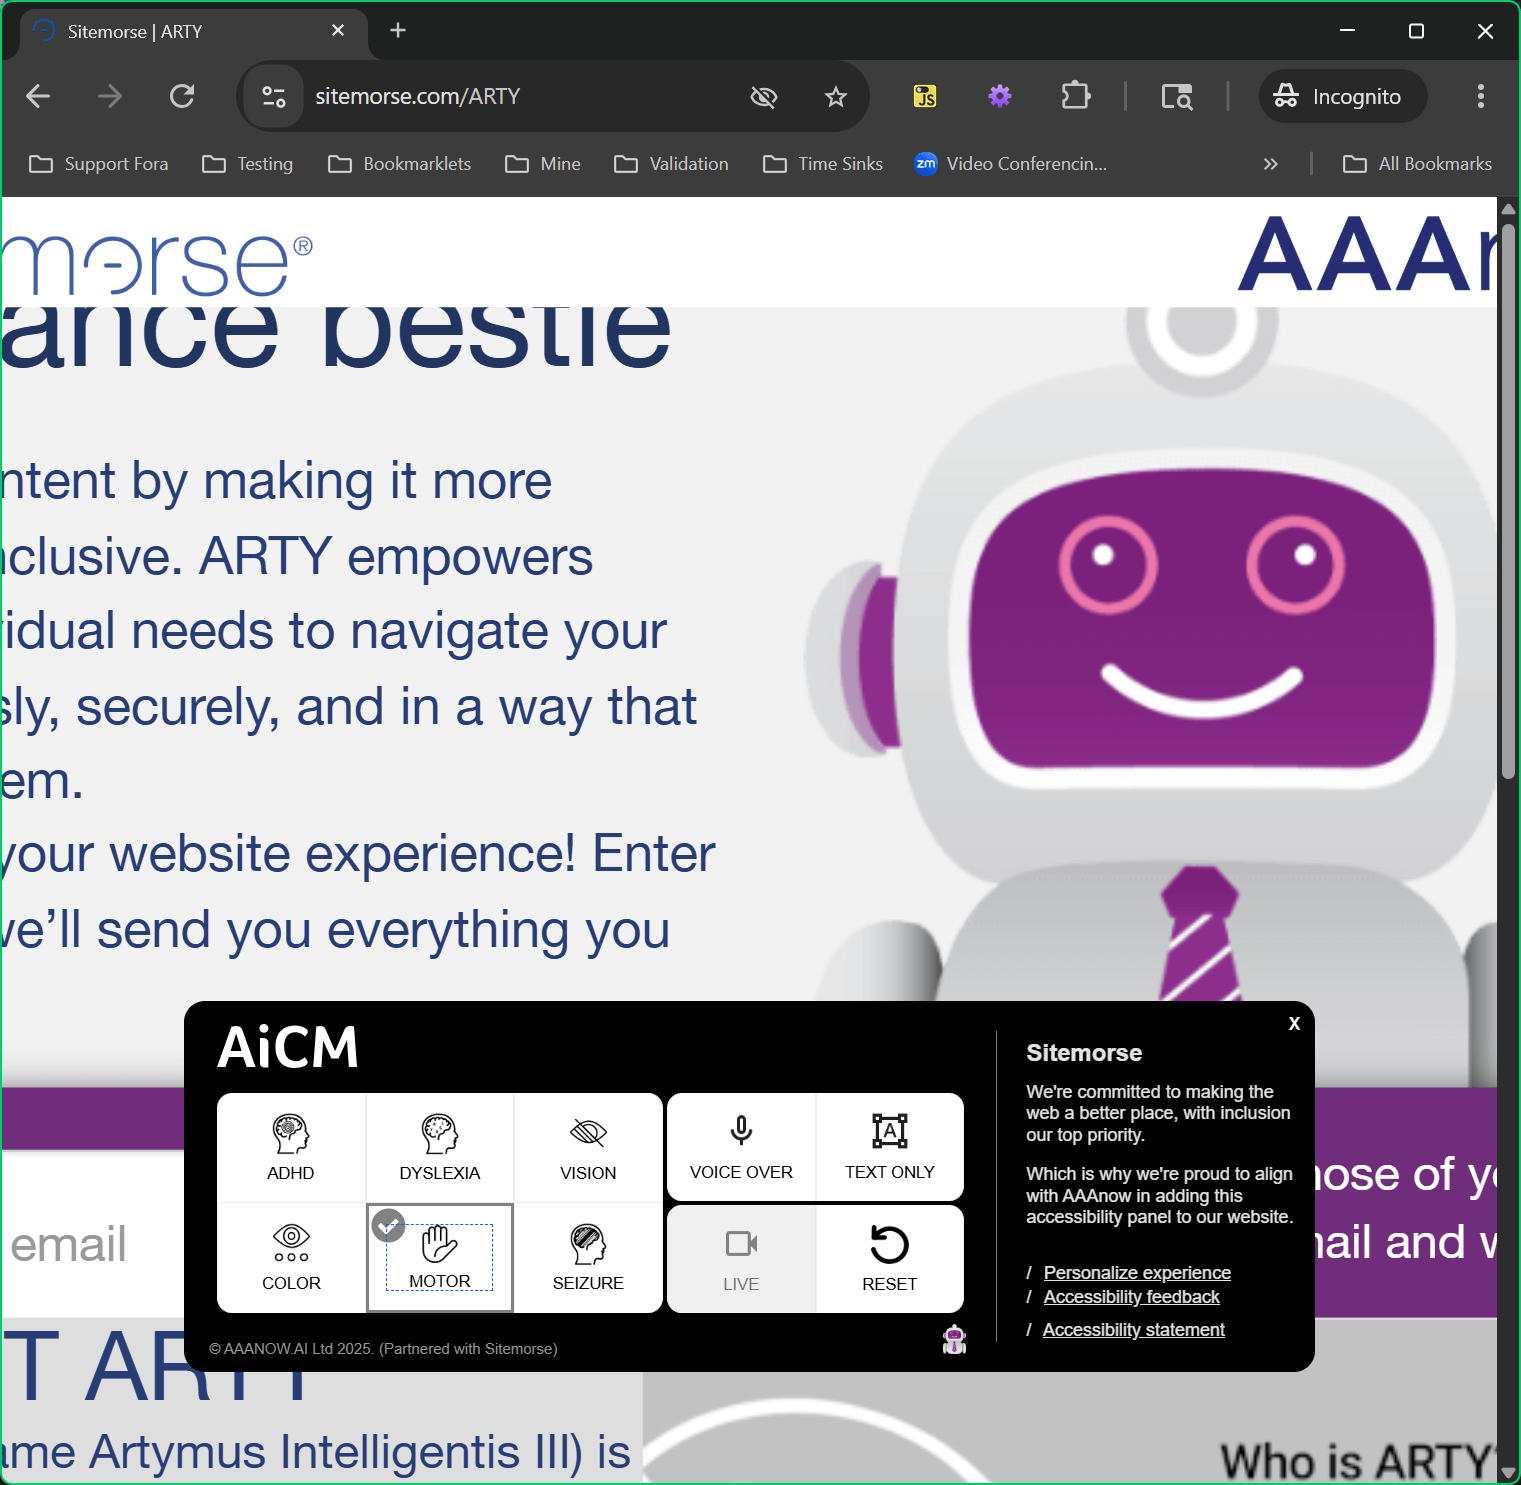1521x1485 pixels.
Task: Enable the Seizure safe profile
Action: tap(588, 1258)
